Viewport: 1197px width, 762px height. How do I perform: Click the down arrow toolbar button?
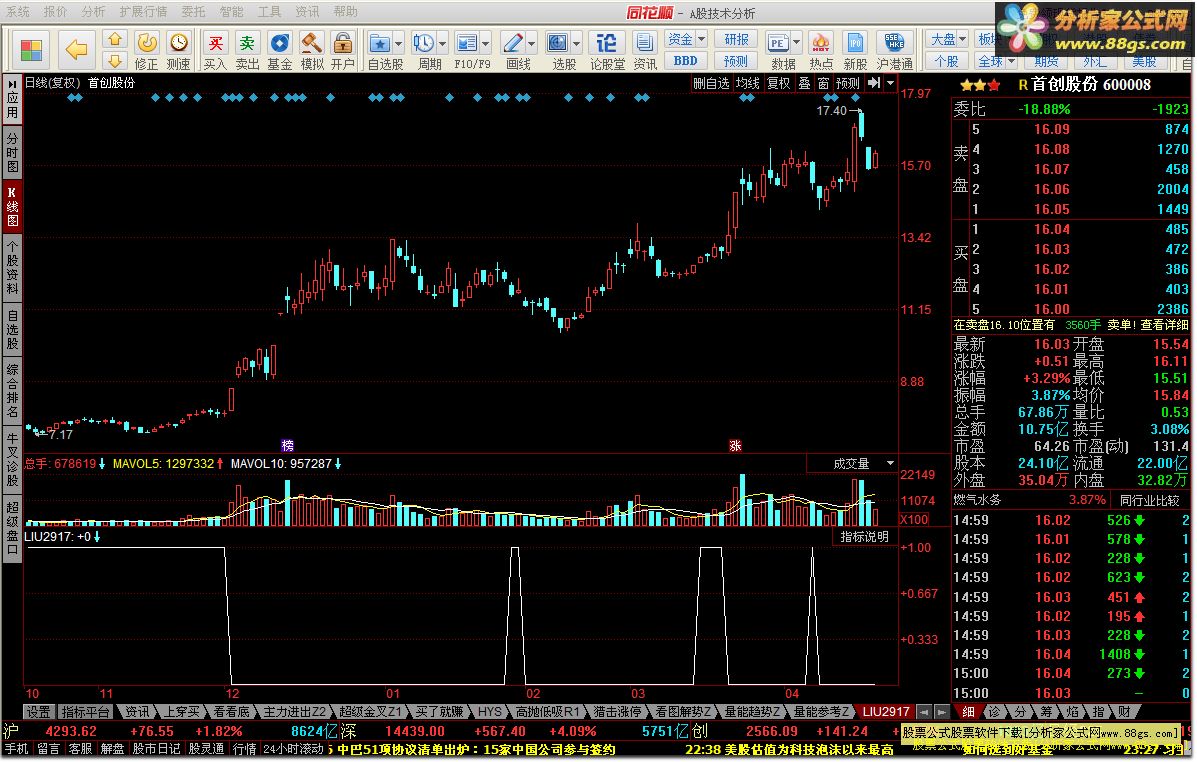coord(115,60)
